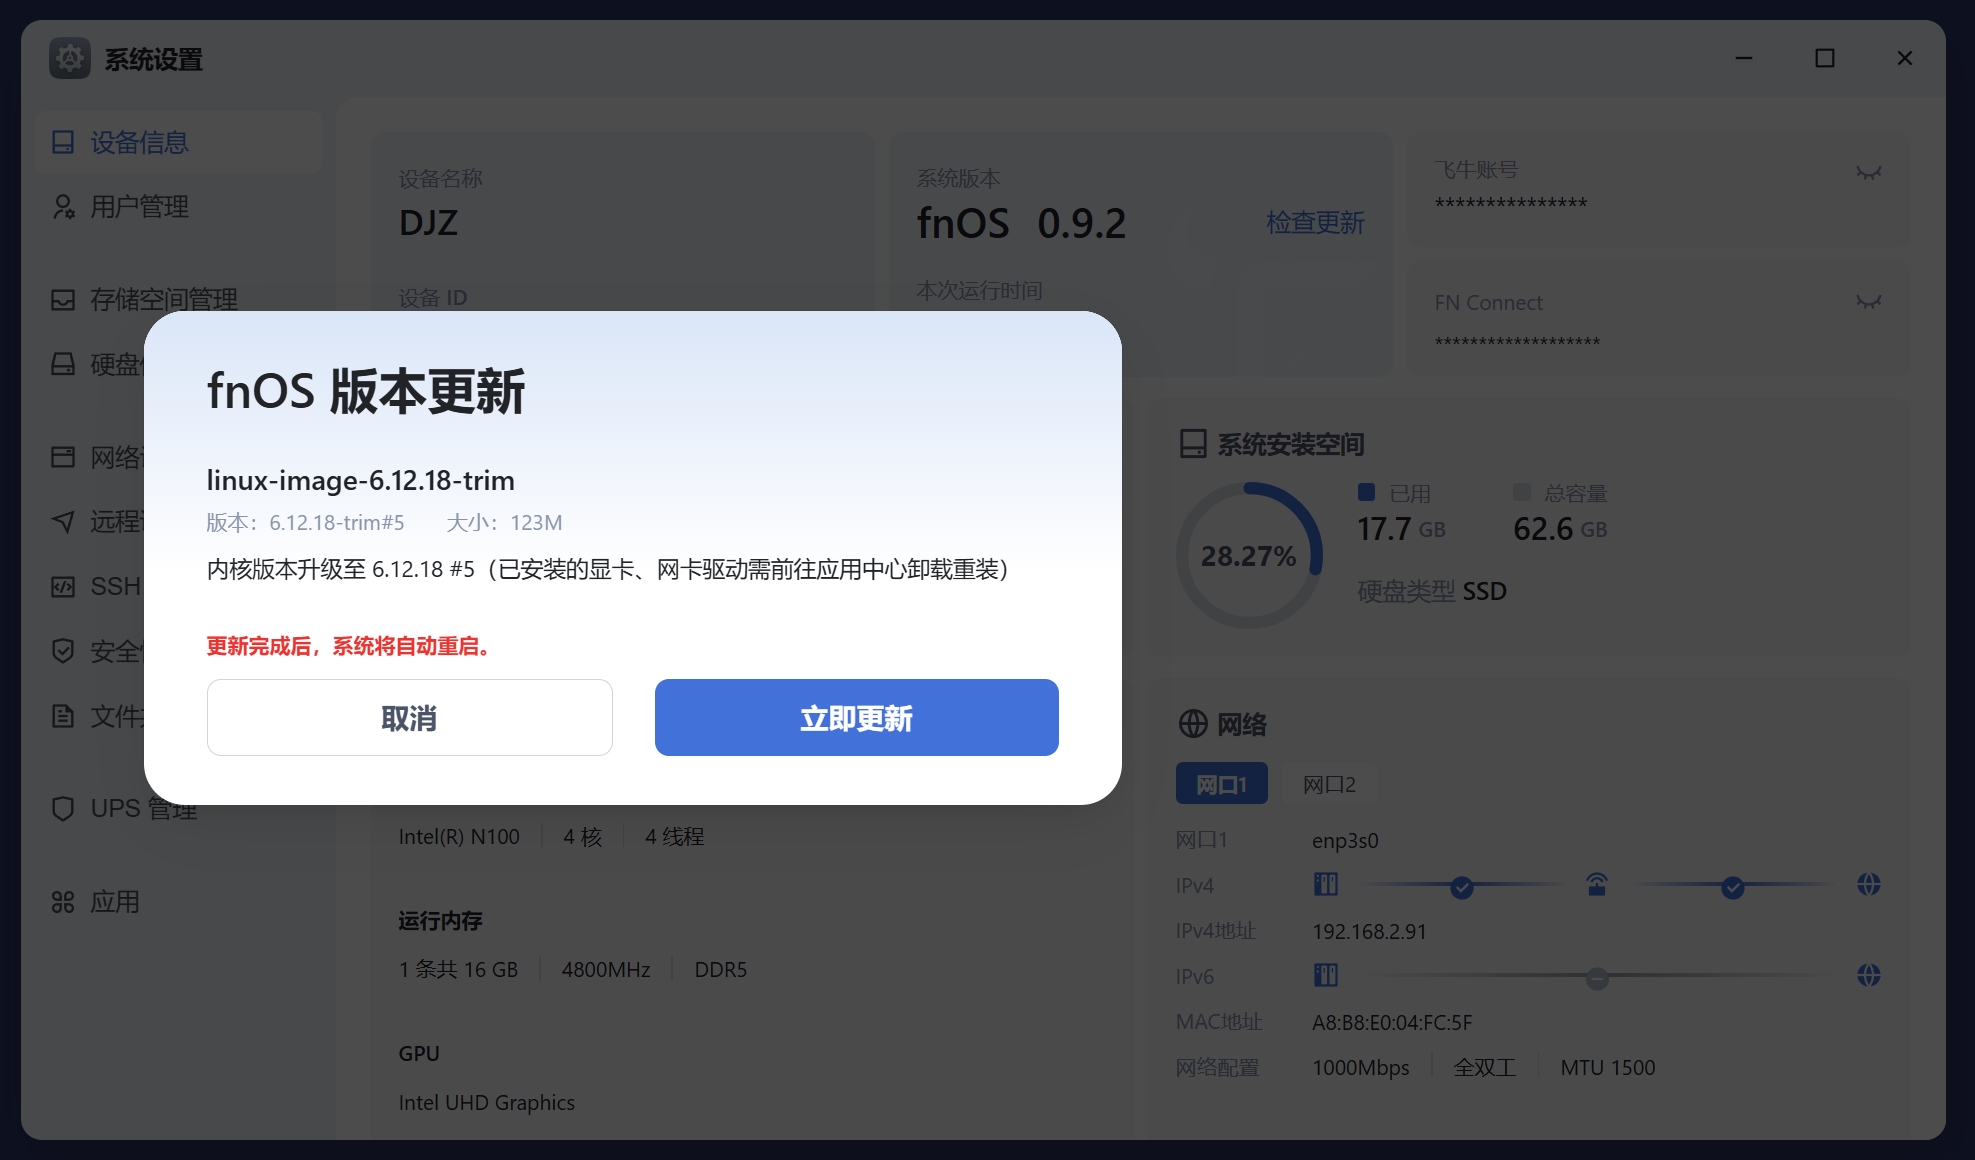Click the enp3s0 interface name

pyautogui.click(x=1345, y=841)
